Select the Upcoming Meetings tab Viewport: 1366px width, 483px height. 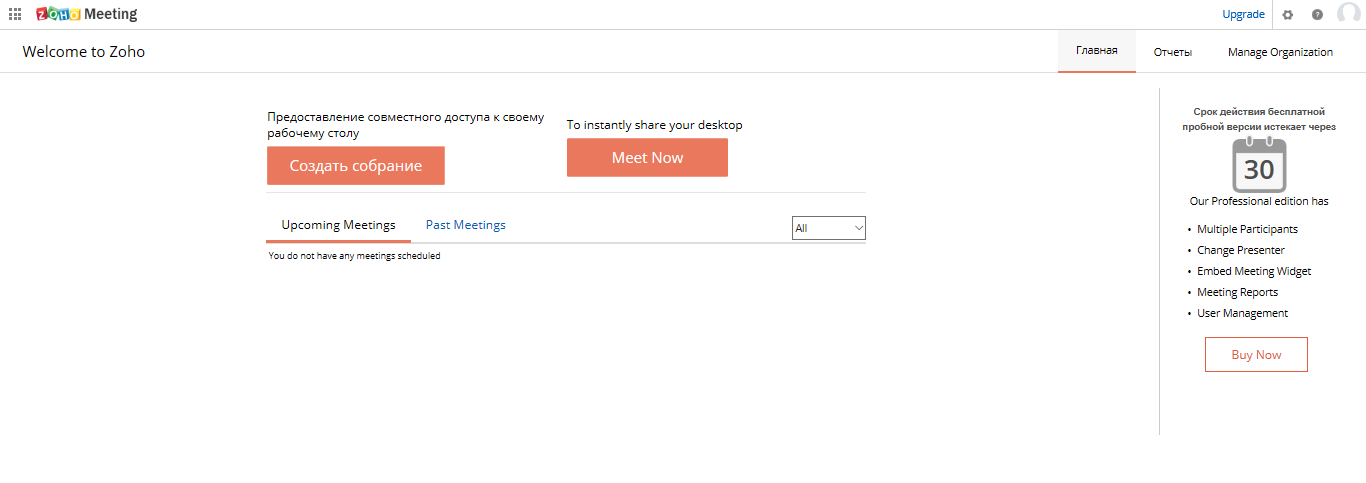point(338,225)
